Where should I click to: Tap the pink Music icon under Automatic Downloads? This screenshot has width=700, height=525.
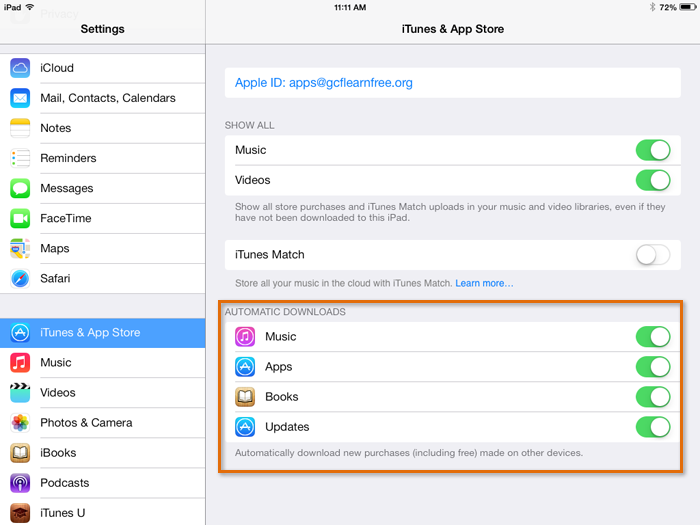pos(245,337)
